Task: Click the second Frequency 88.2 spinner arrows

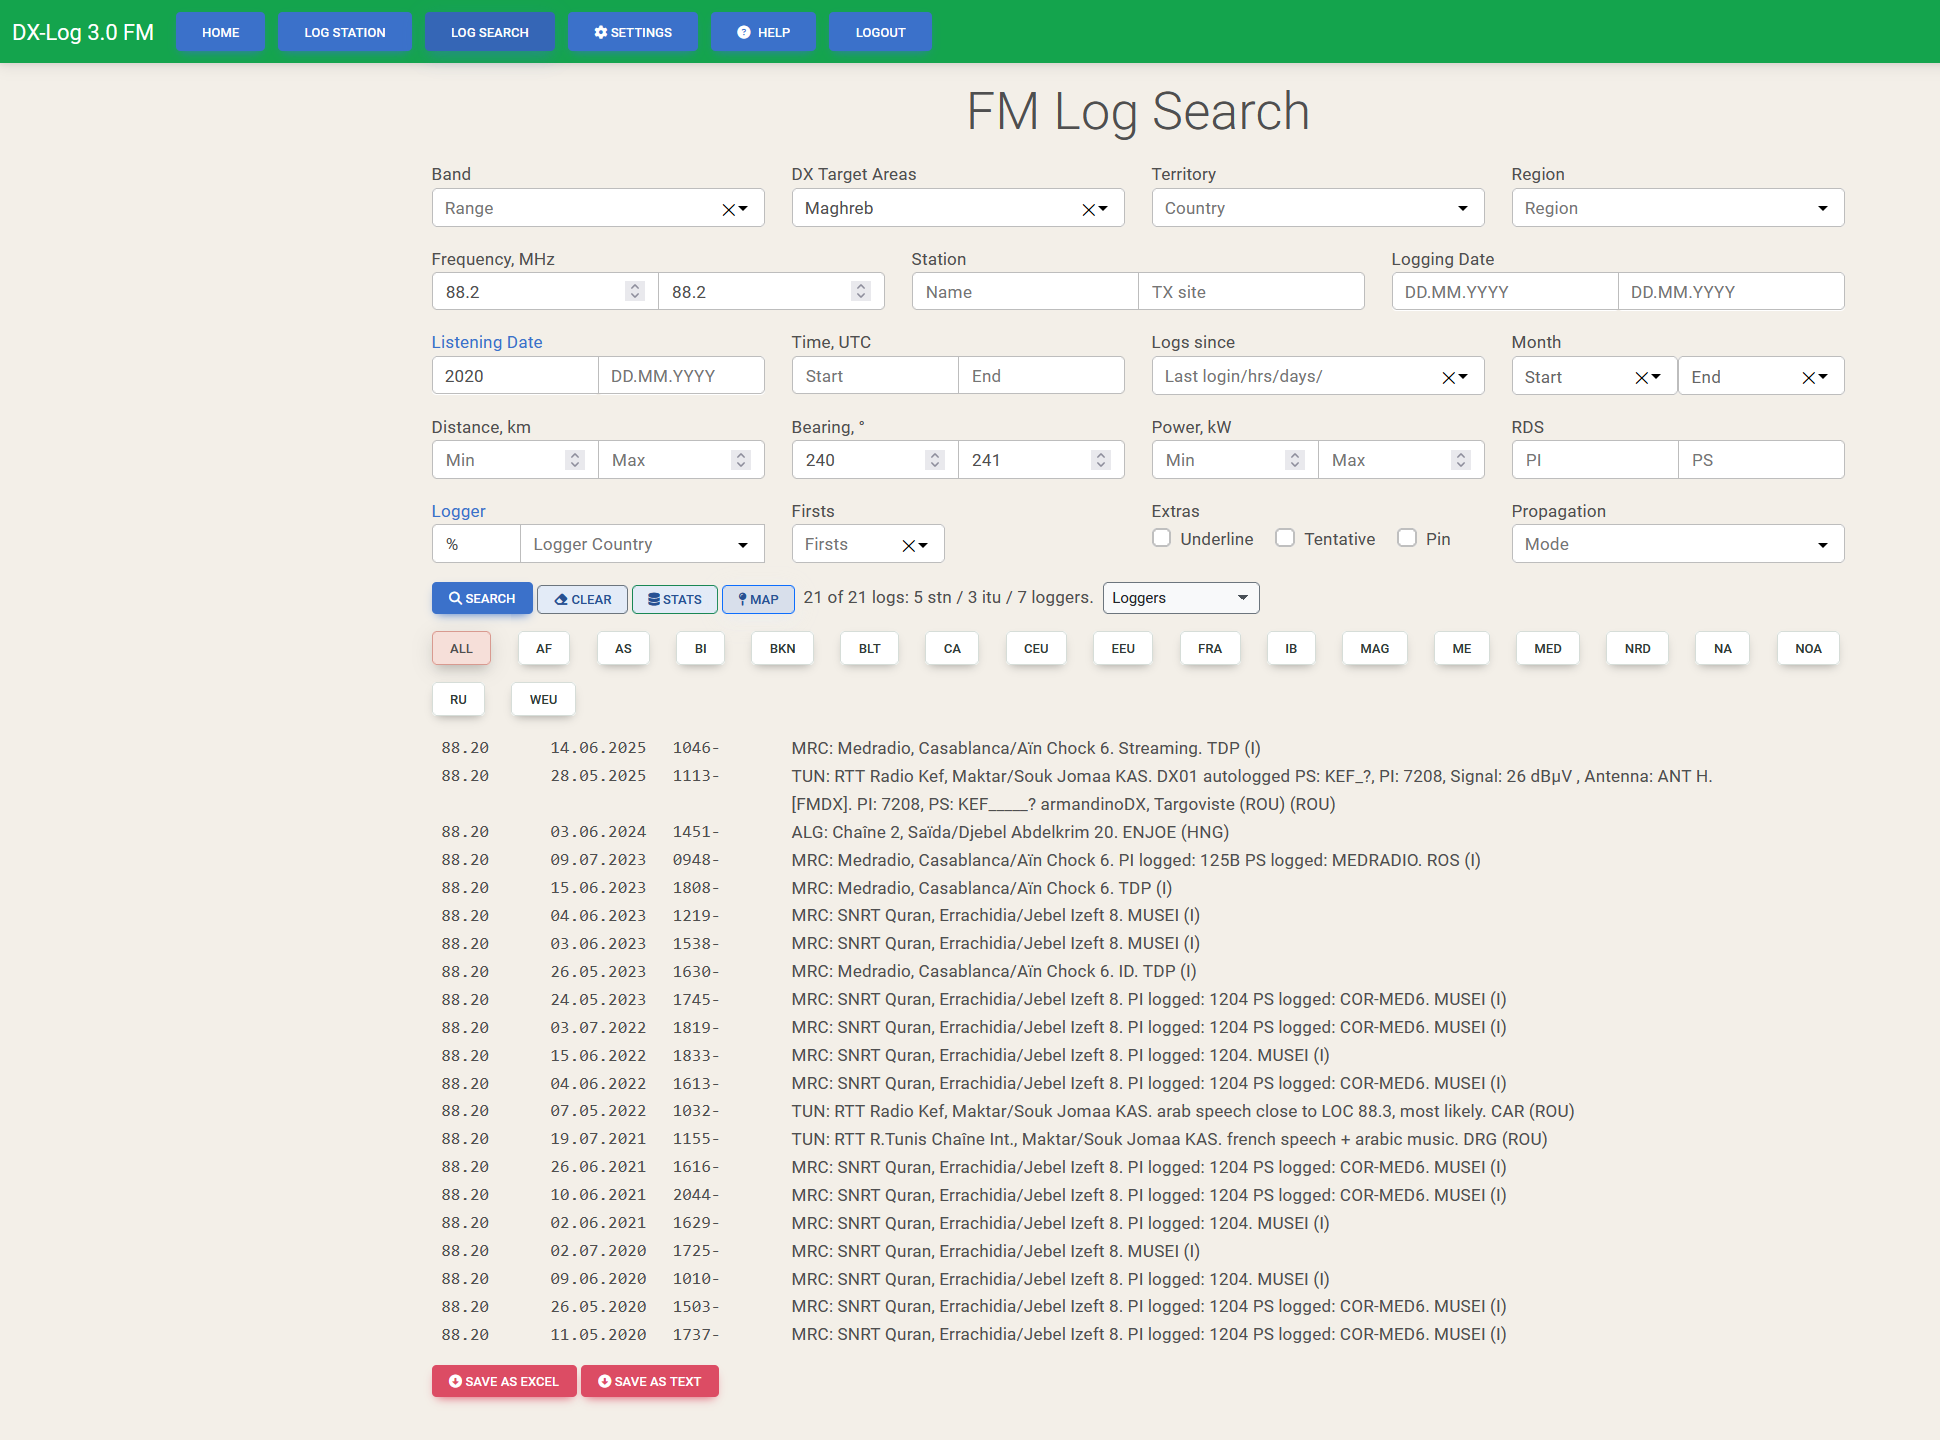Action: point(860,291)
